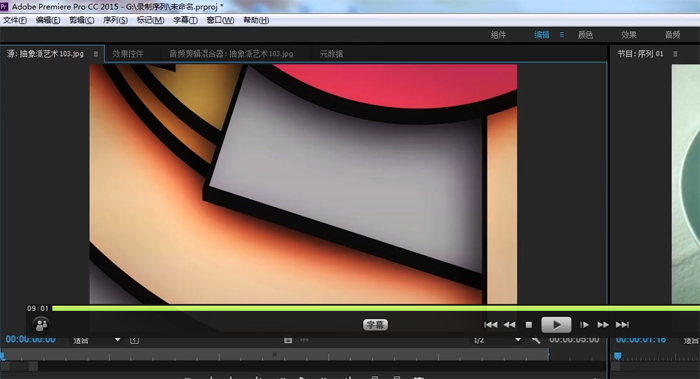Switch to the 组件 workspace
The image size is (700, 379).
coord(498,35)
